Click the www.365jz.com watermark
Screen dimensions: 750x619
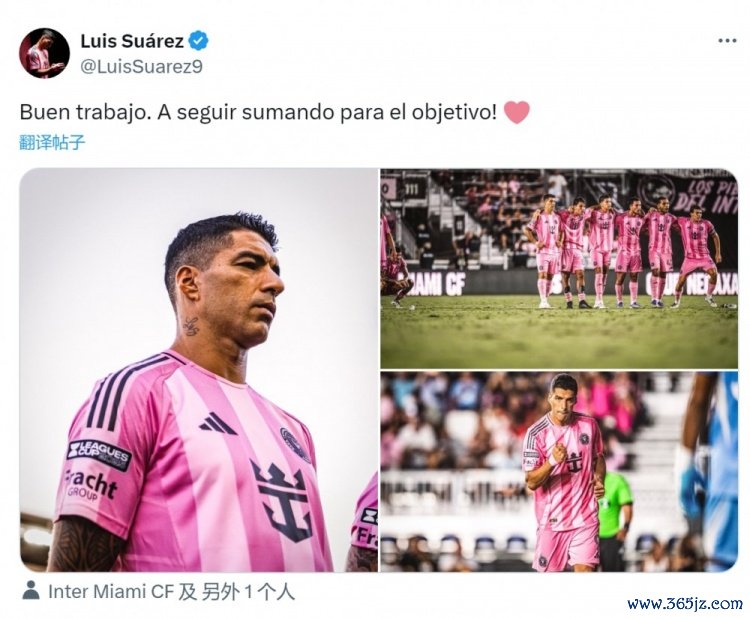(x=685, y=604)
